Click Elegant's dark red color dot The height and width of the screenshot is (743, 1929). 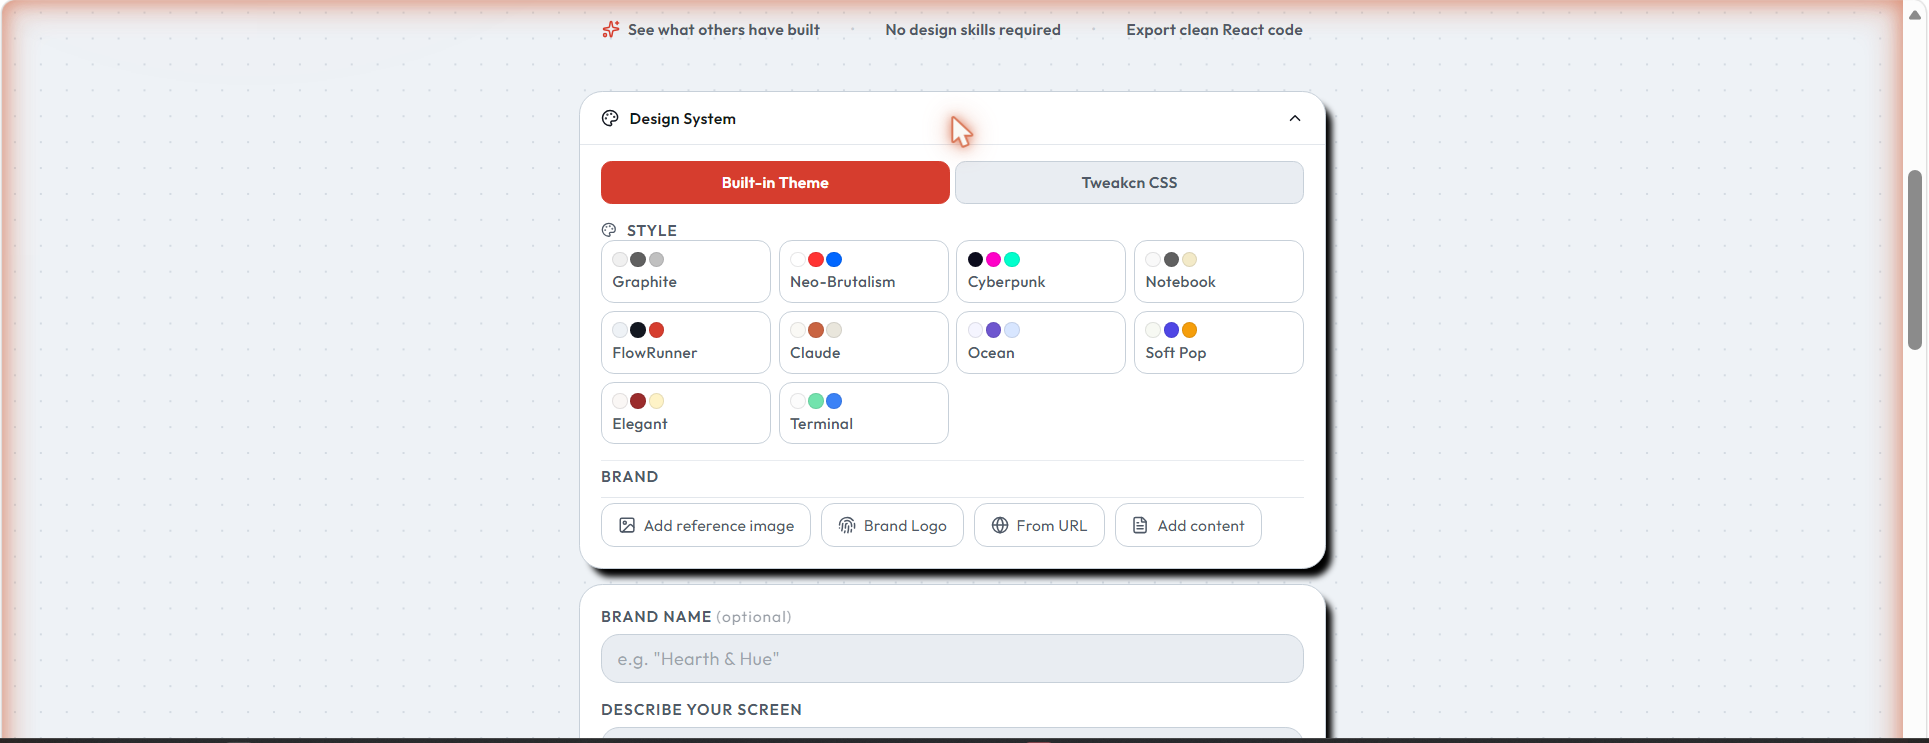638,401
